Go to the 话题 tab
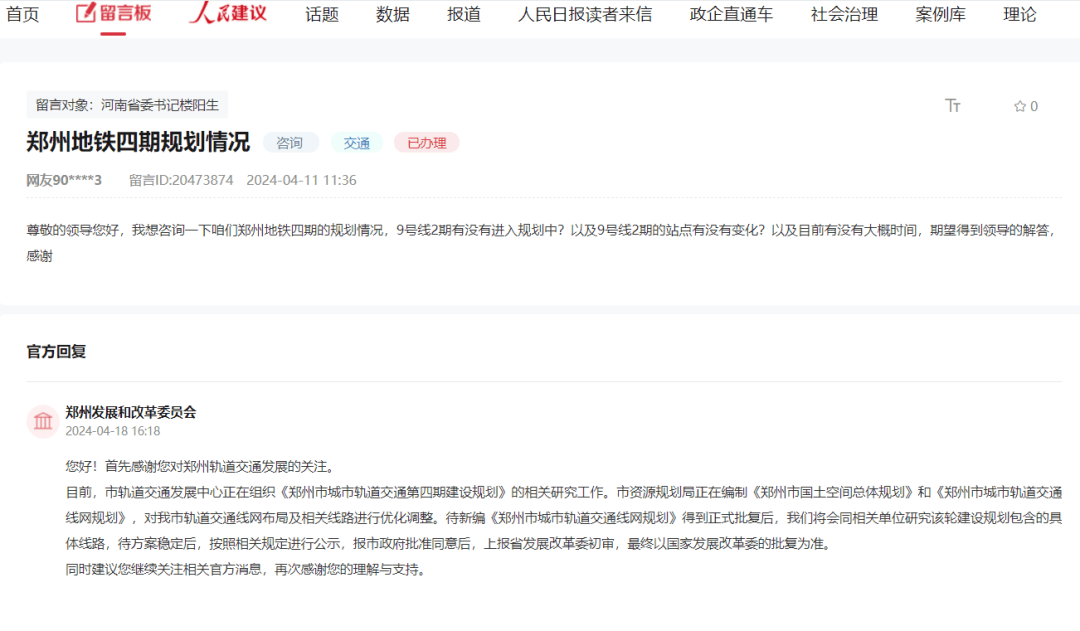 [322, 14]
